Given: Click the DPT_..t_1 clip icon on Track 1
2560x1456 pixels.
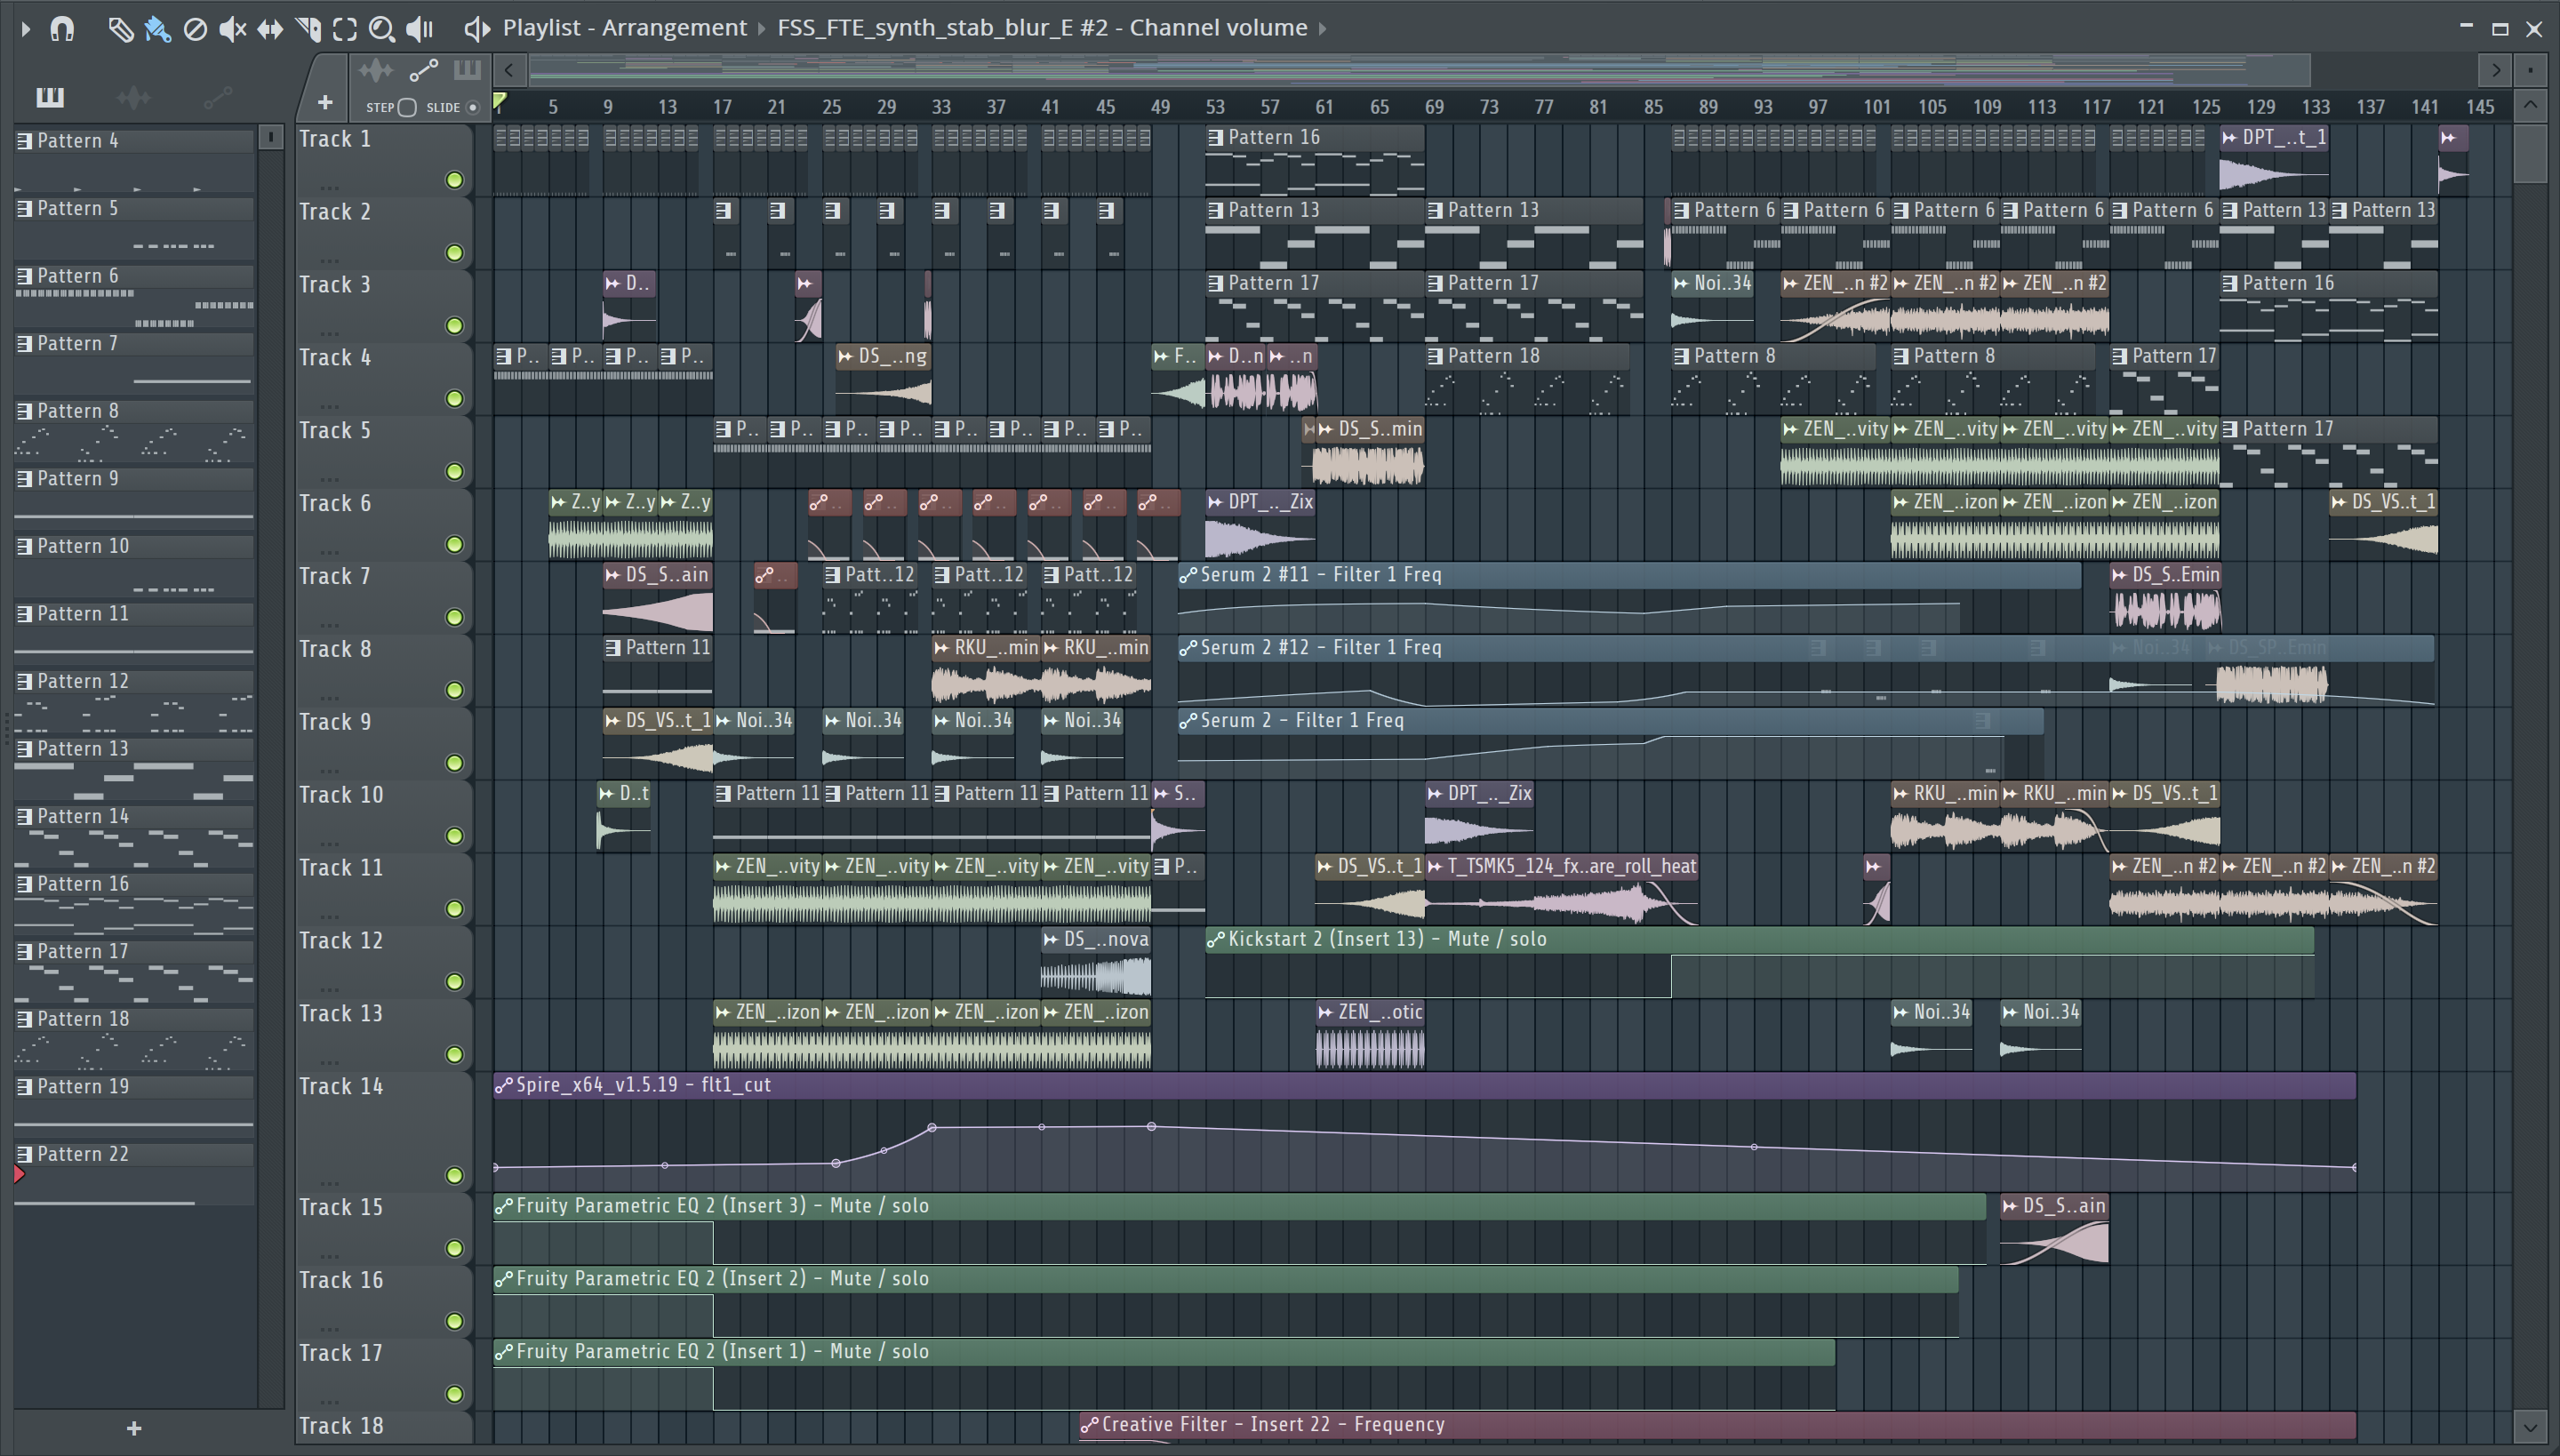Looking at the screenshot, I should coord(2230,138).
